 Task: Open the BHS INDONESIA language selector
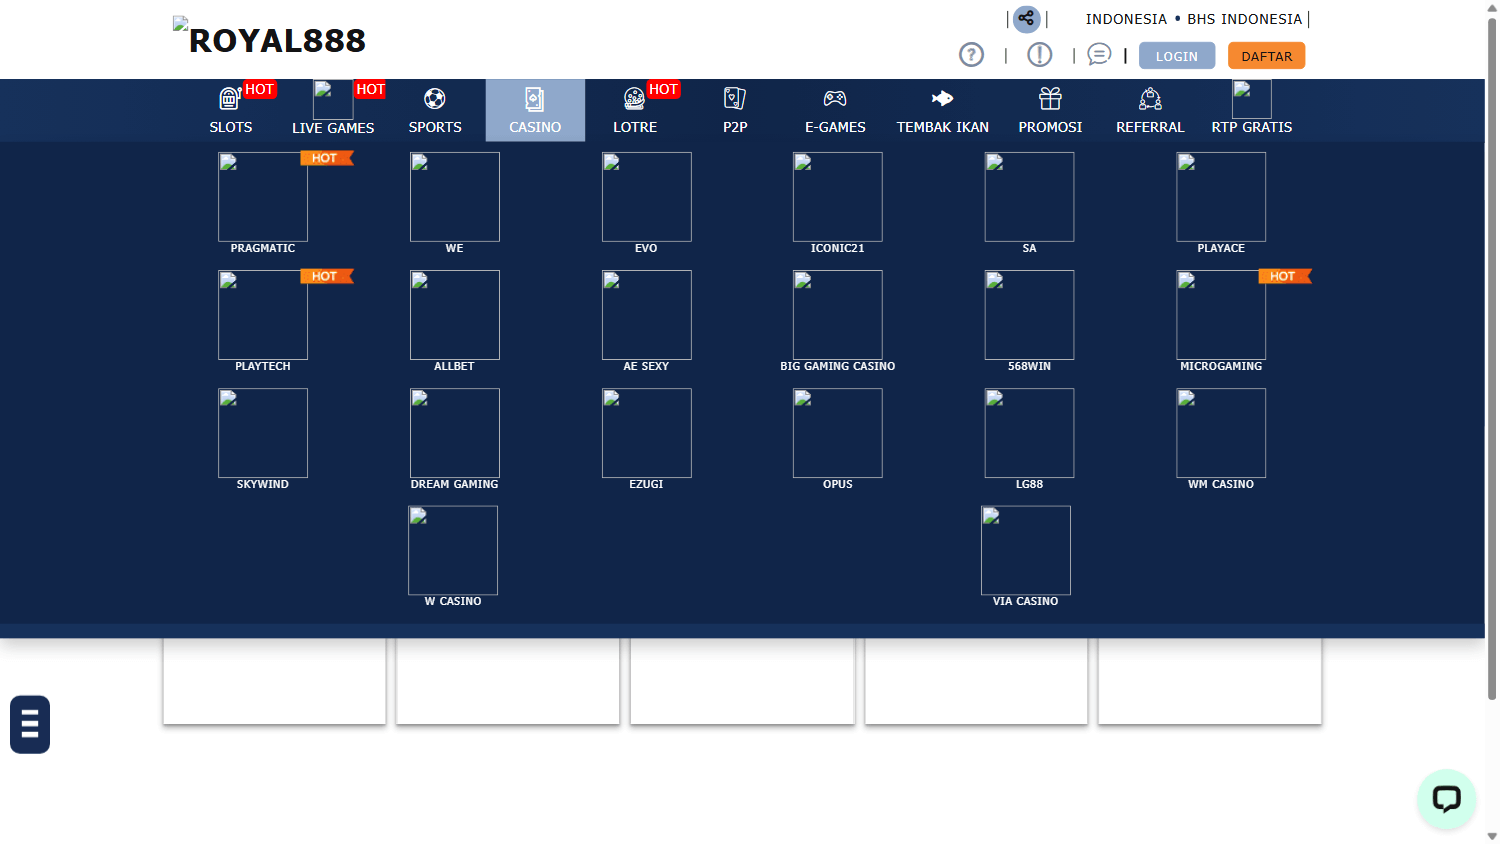pyautogui.click(x=1244, y=18)
